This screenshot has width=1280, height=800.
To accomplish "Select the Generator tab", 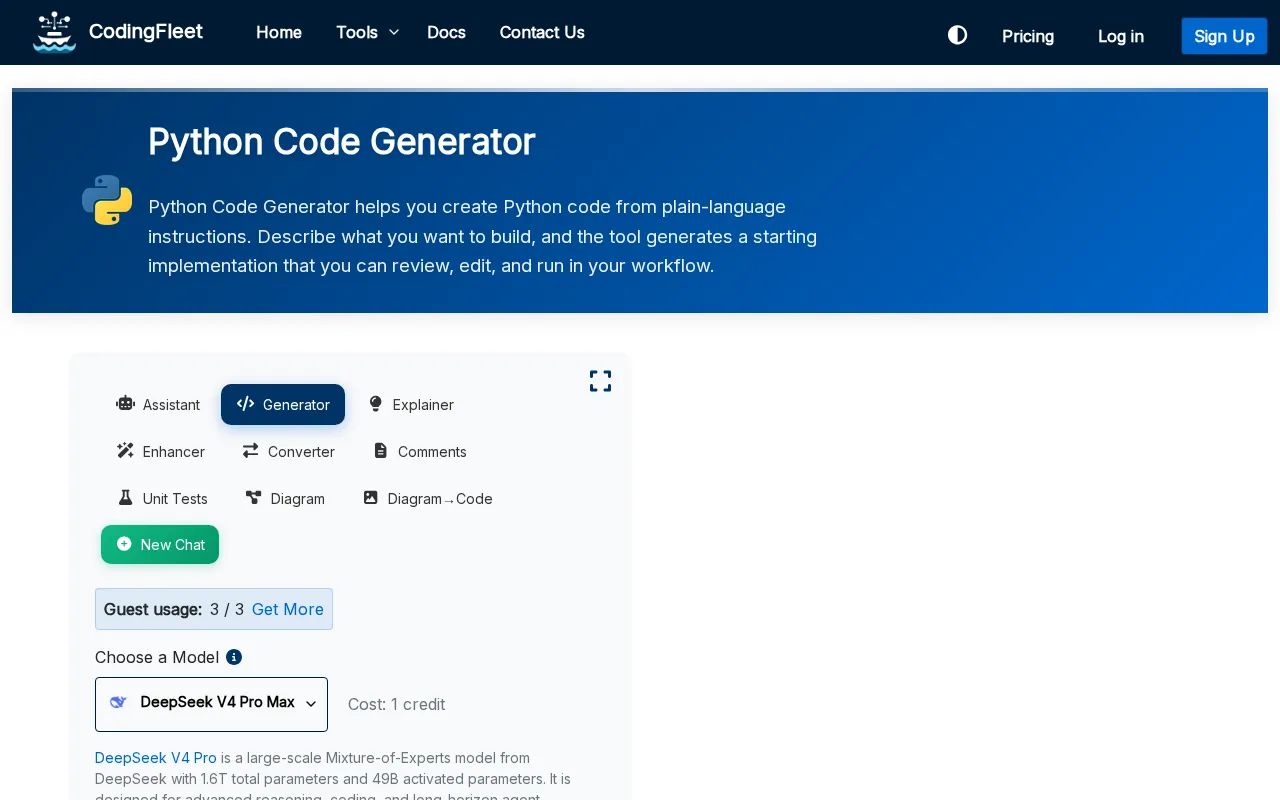I will pos(283,404).
